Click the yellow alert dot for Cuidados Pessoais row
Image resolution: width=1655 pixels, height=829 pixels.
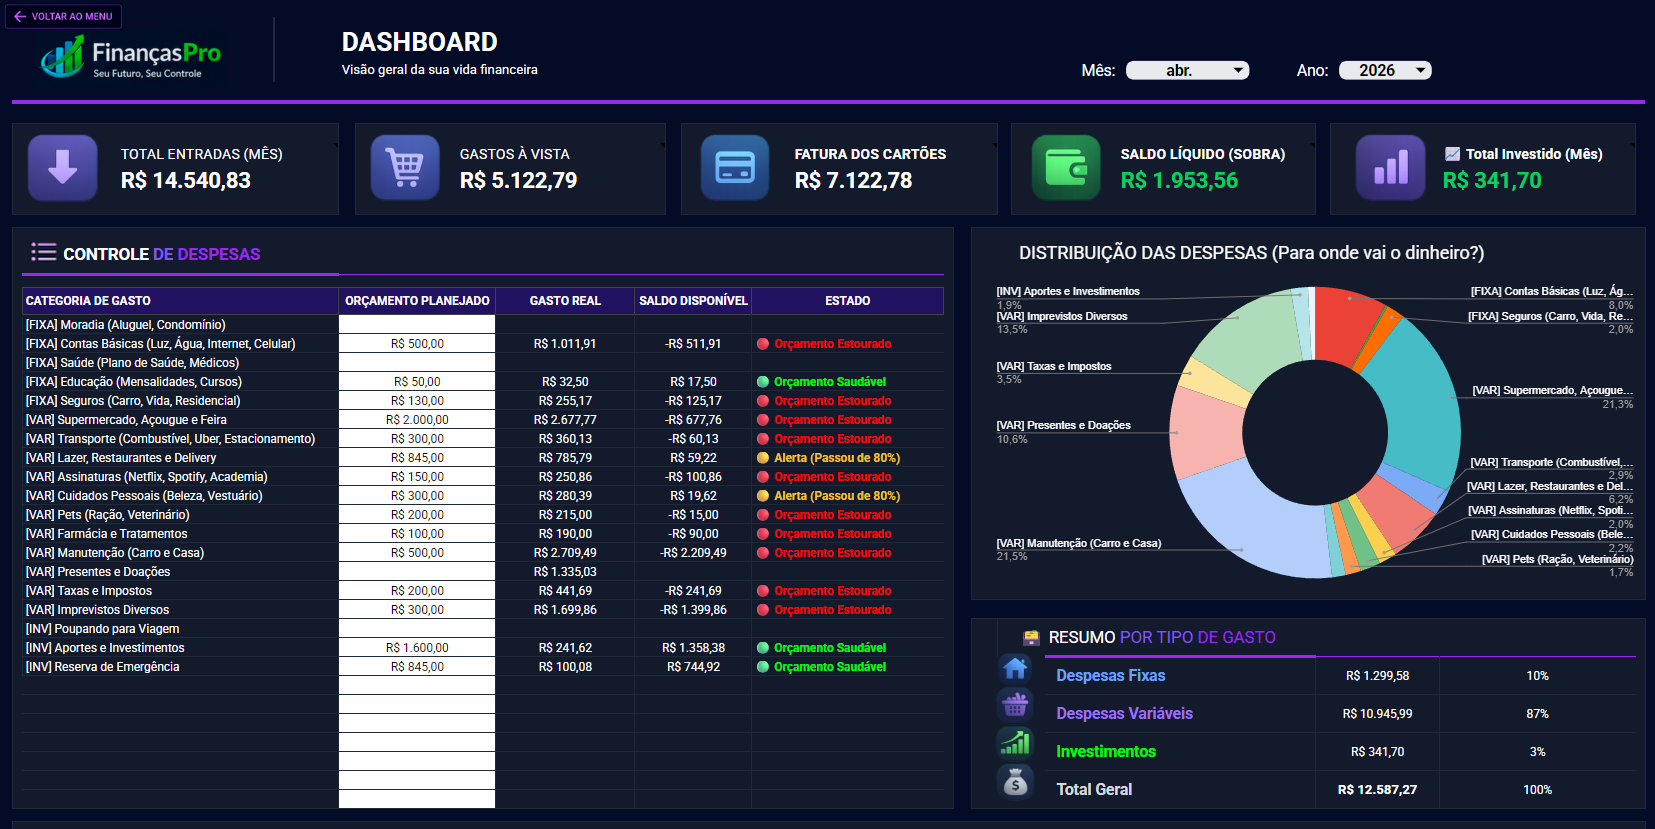click(x=763, y=496)
